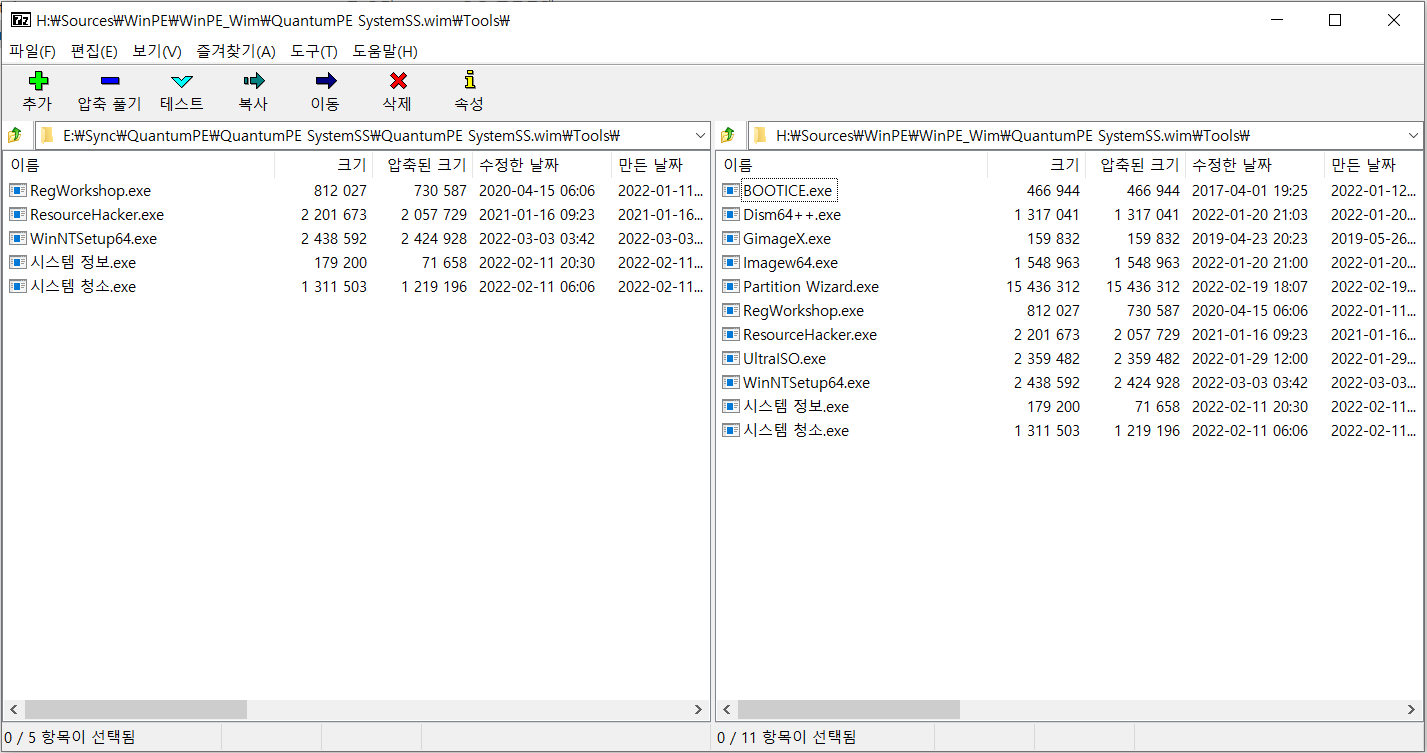This screenshot has height=753, width=1427.
Task: Click size 1 548 963 of Imagew64.exe
Action: pyautogui.click(x=1047, y=262)
